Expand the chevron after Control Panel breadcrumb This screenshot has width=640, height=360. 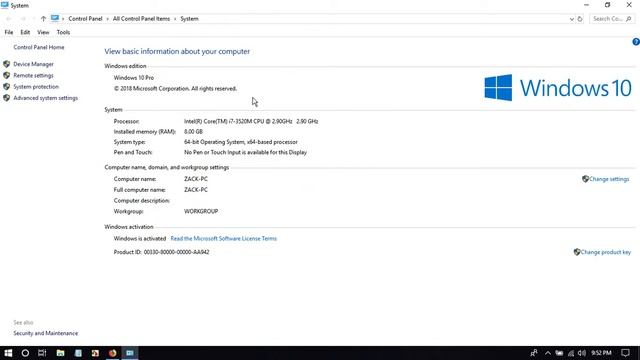(108, 19)
